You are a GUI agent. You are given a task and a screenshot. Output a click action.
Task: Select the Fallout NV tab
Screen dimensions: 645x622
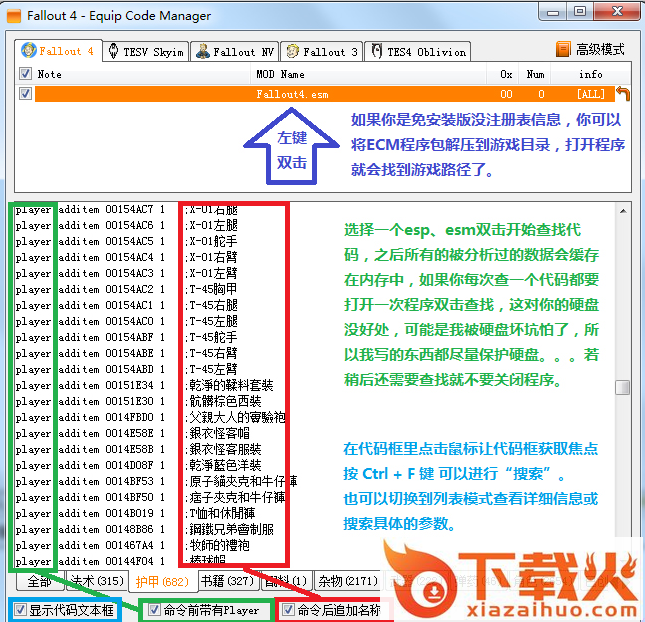coord(234,52)
